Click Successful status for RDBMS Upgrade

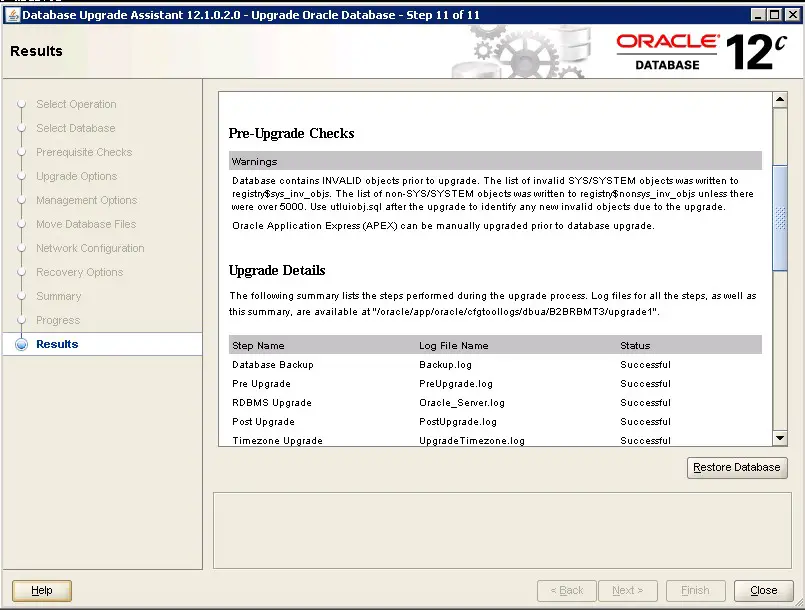point(645,403)
